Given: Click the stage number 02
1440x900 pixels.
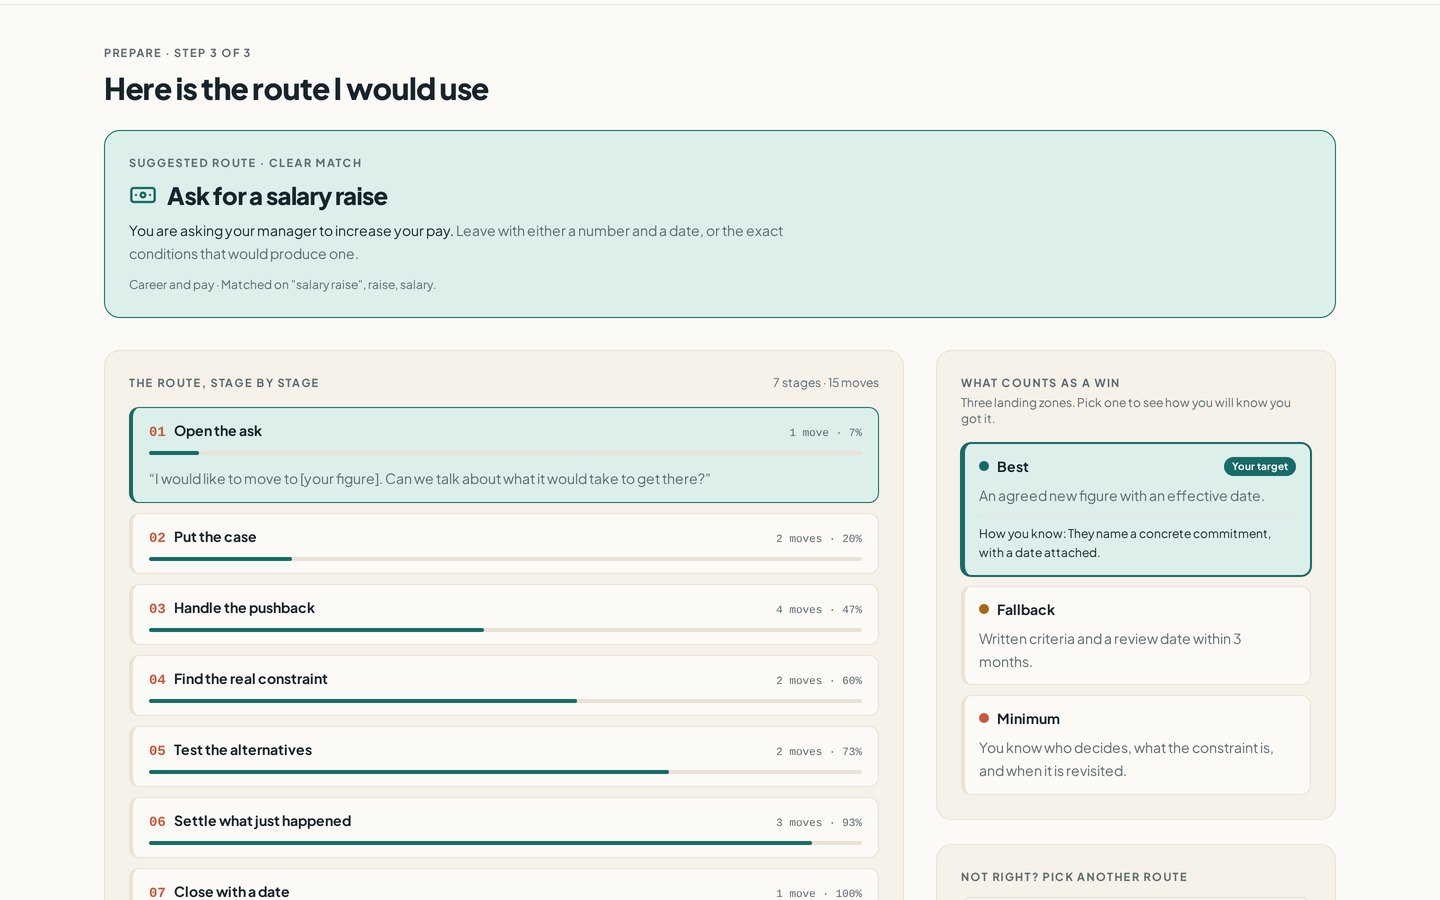Looking at the screenshot, I should click(x=157, y=538).
